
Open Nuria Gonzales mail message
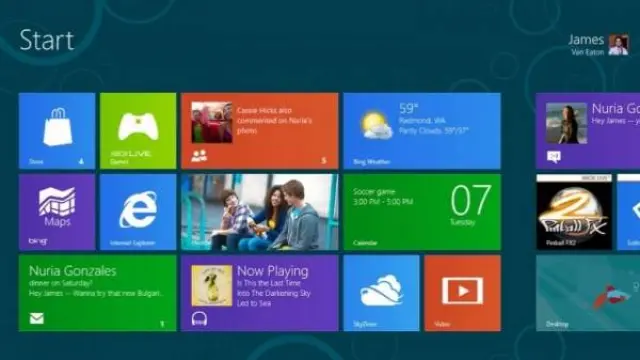pos(98,293)
